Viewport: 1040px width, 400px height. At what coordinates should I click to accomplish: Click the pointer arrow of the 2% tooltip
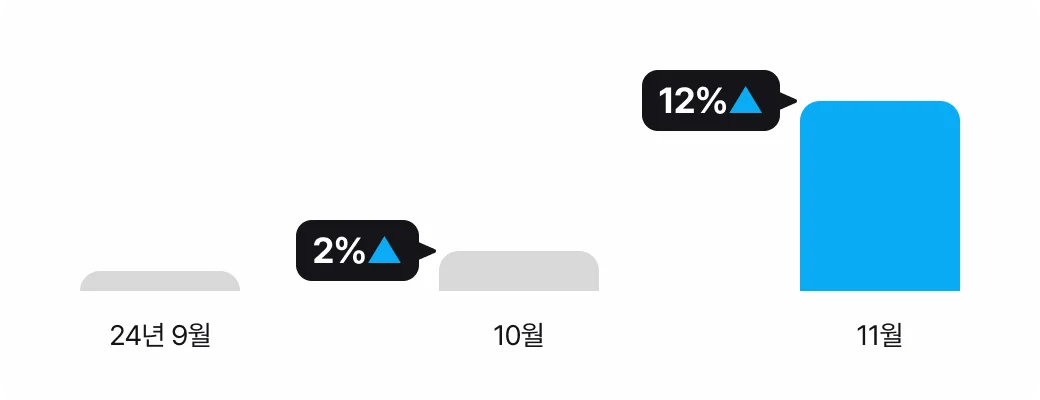[x=427, y=250]
